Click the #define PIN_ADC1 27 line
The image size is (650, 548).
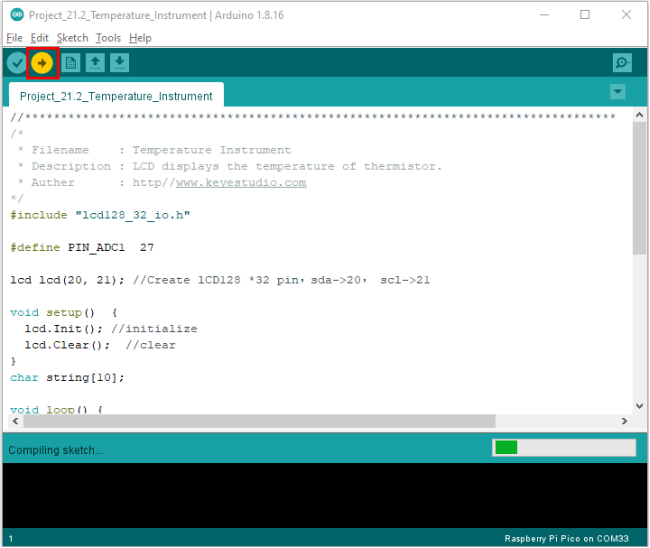[82, 248]
